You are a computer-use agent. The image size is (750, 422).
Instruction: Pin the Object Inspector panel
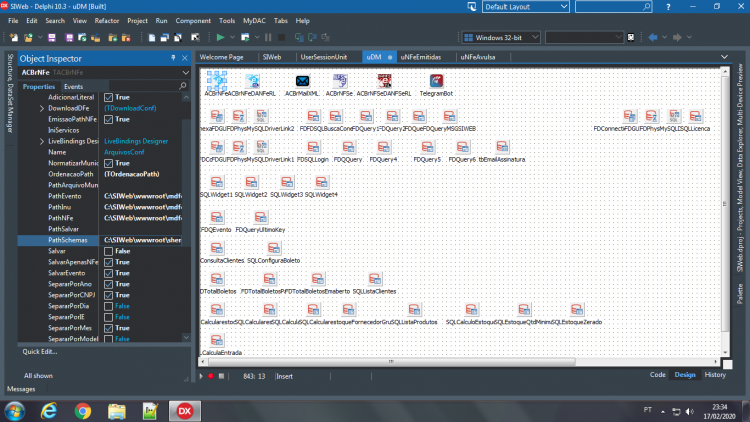click(x=173, y=58)
